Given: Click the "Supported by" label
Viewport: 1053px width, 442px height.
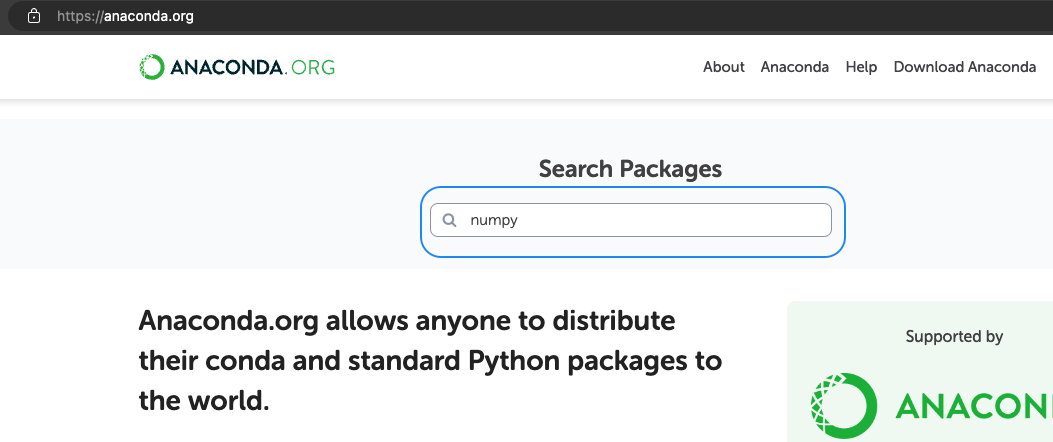Looking at the screenshot, I should pyautogui.click(x=954, y=337).
